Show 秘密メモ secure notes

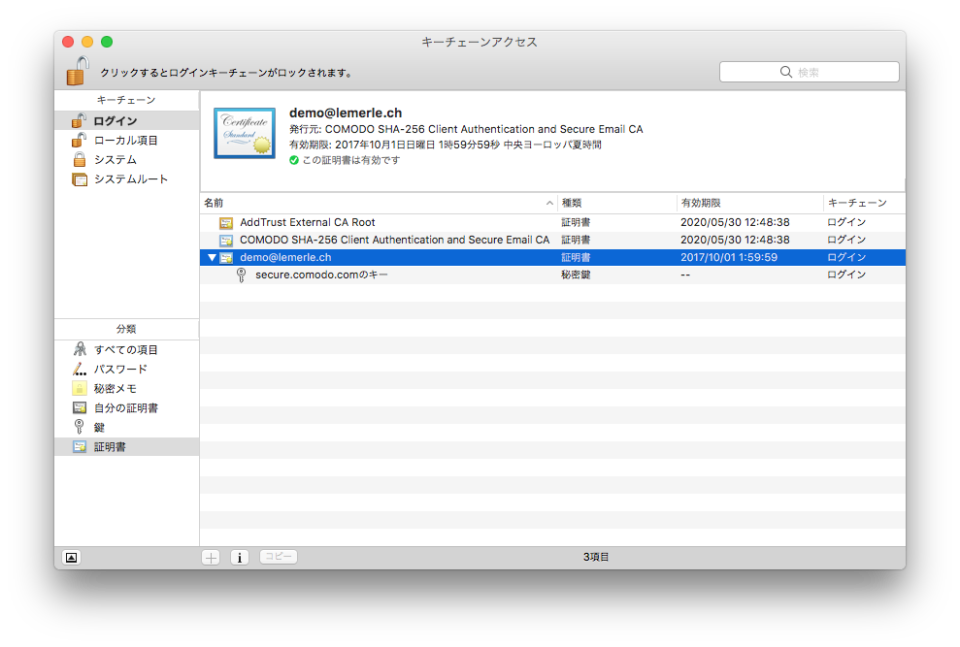pos(115,388)
